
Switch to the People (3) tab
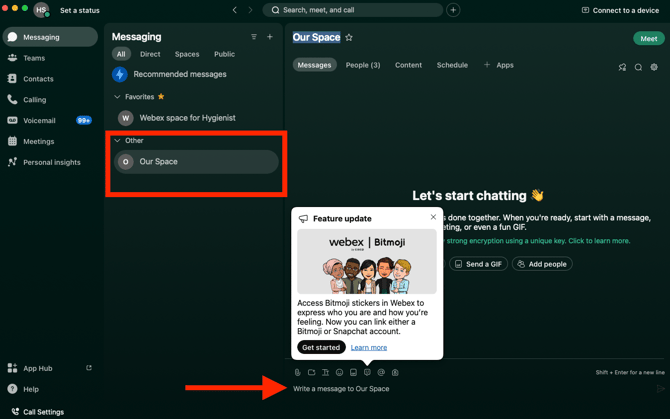click(363, 65)
